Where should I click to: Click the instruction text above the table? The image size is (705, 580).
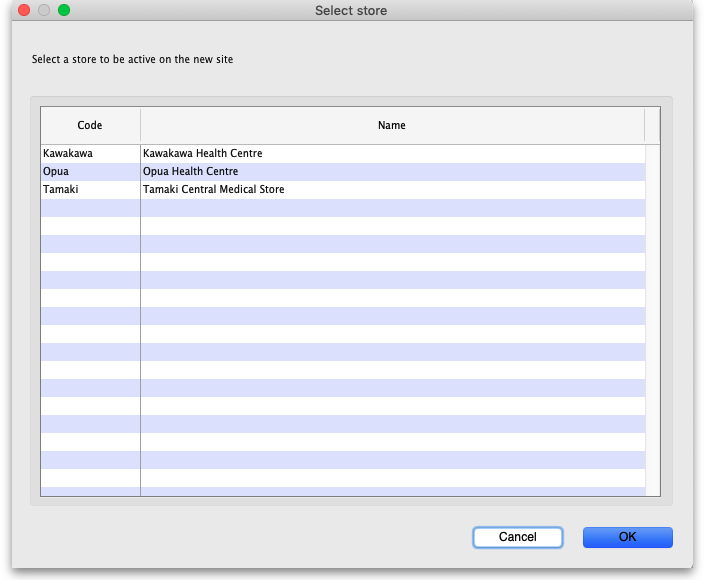[133, 60]
